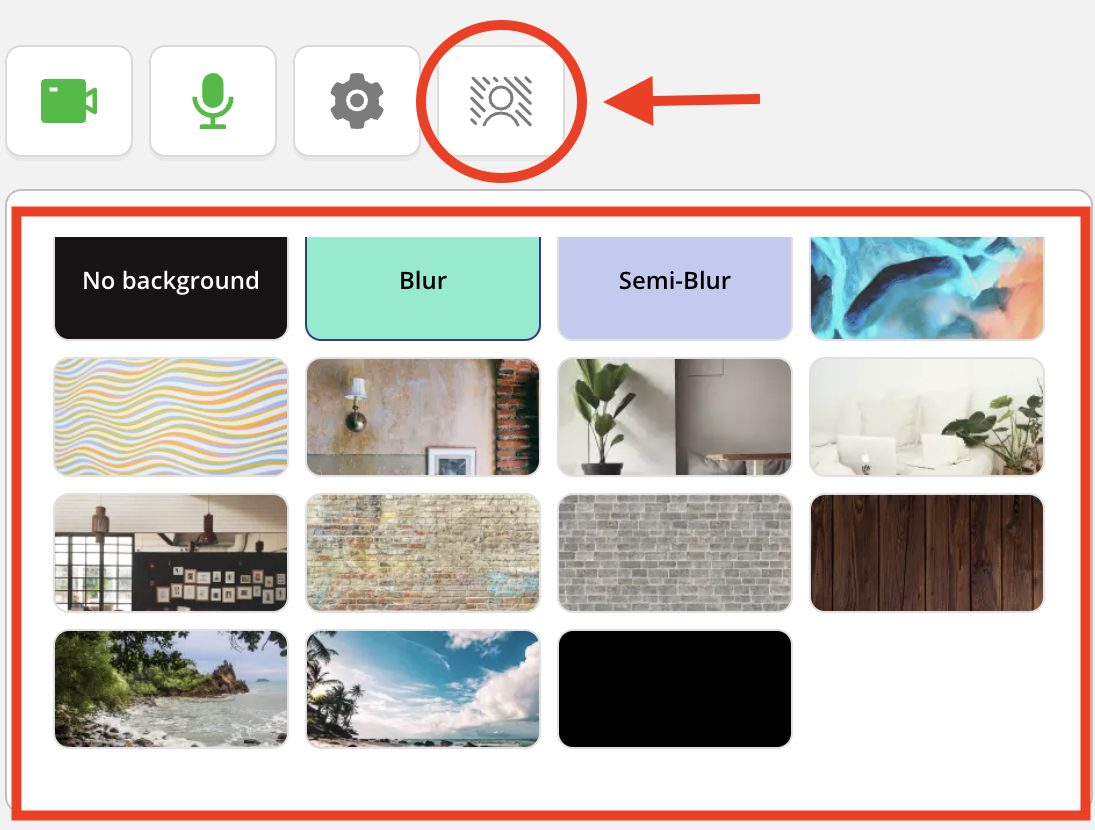Screen dimensions: 1095x830
Task: Click the virtual background person icon
Action: pyautogui.click(x=501, y=101)
